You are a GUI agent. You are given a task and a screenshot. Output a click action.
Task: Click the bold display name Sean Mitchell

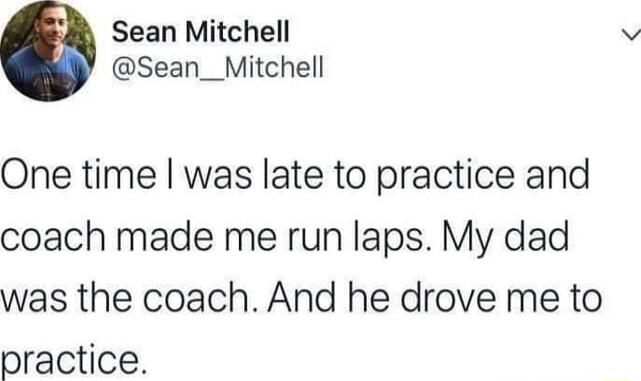point(201,32)
